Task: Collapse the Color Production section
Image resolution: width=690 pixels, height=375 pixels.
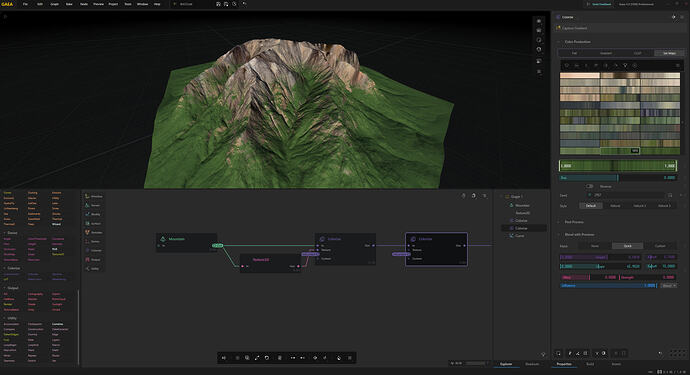Action: click(x=559, y=42)
